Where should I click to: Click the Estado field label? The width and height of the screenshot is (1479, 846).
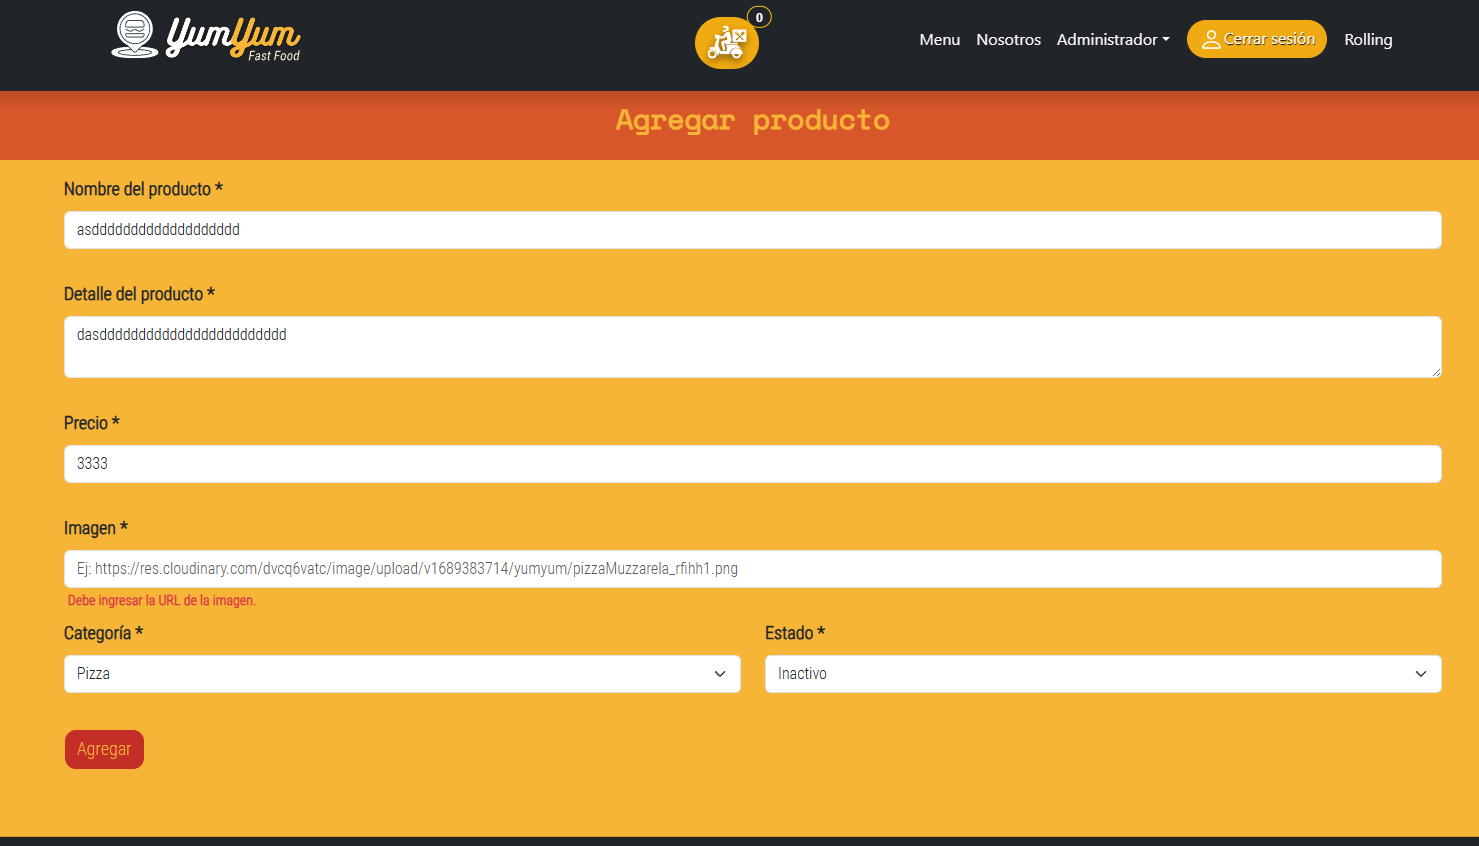pos(794,633)
